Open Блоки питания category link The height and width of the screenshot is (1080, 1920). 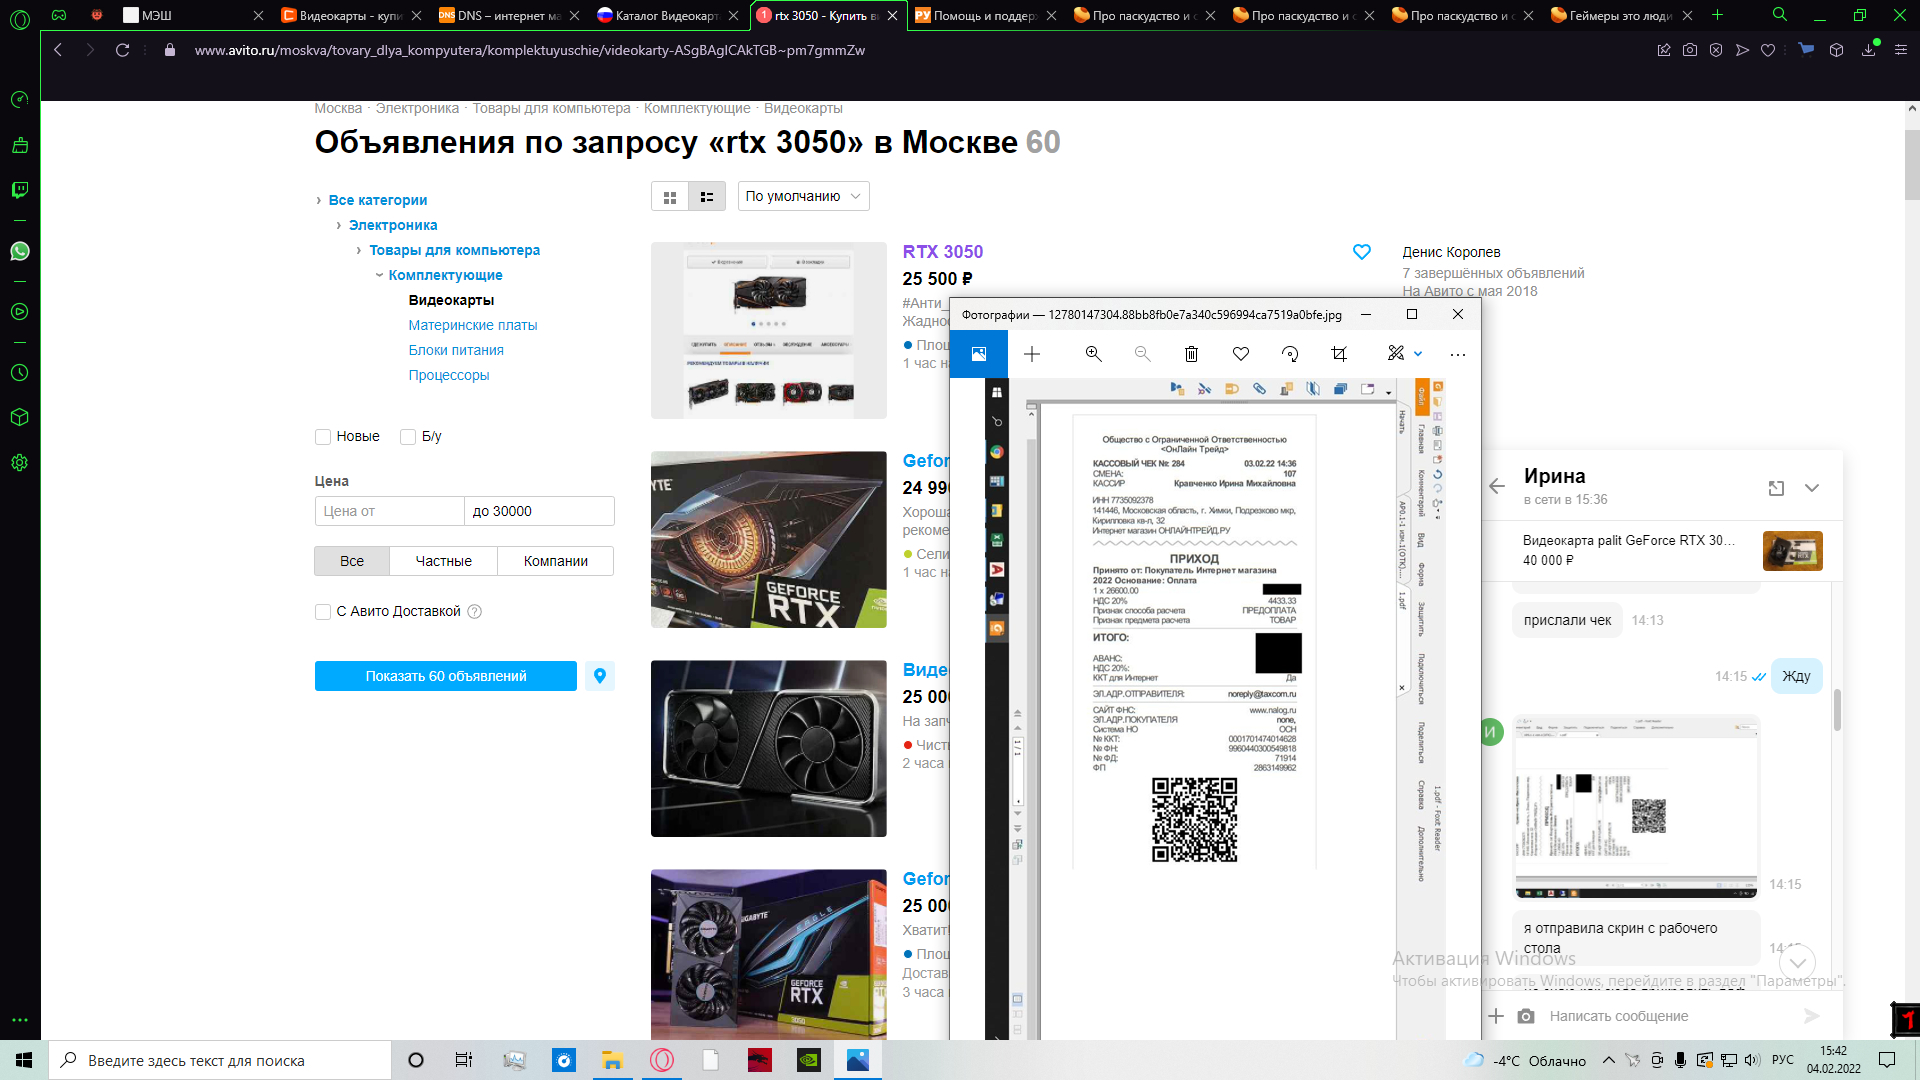(456, 350)
